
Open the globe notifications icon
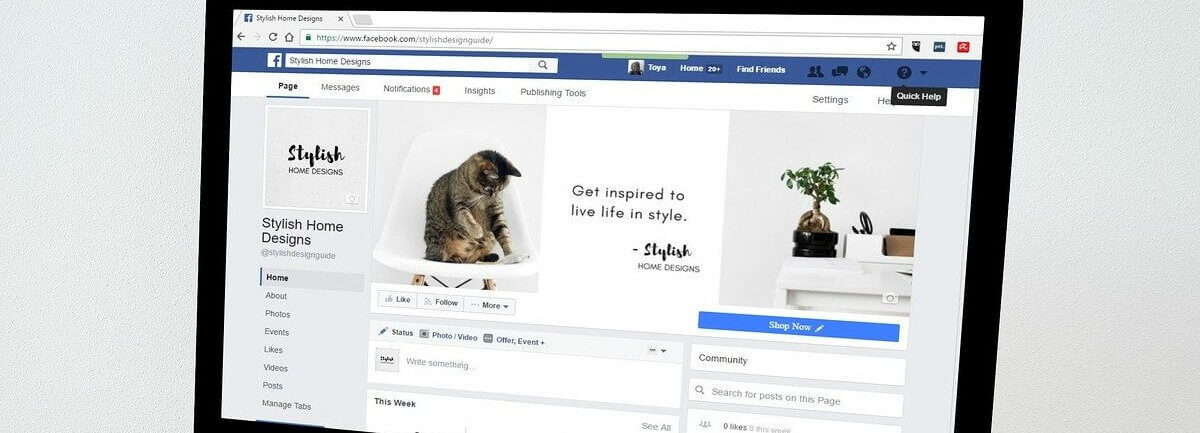(864, 72)
